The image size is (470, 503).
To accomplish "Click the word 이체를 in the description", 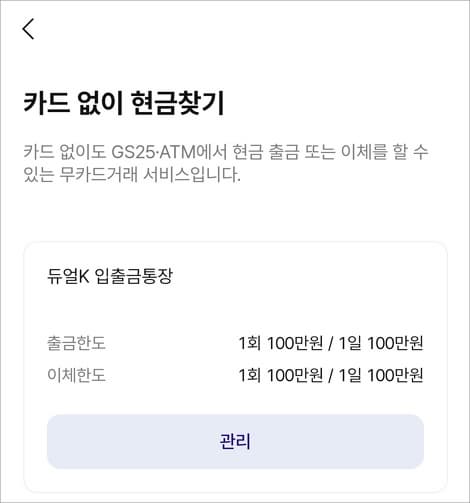I will point(364,152).
